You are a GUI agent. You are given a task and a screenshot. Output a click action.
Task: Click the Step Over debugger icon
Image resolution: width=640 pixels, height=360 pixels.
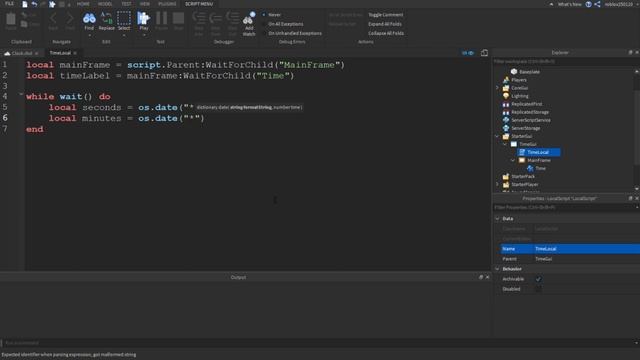tap(216, 19)
